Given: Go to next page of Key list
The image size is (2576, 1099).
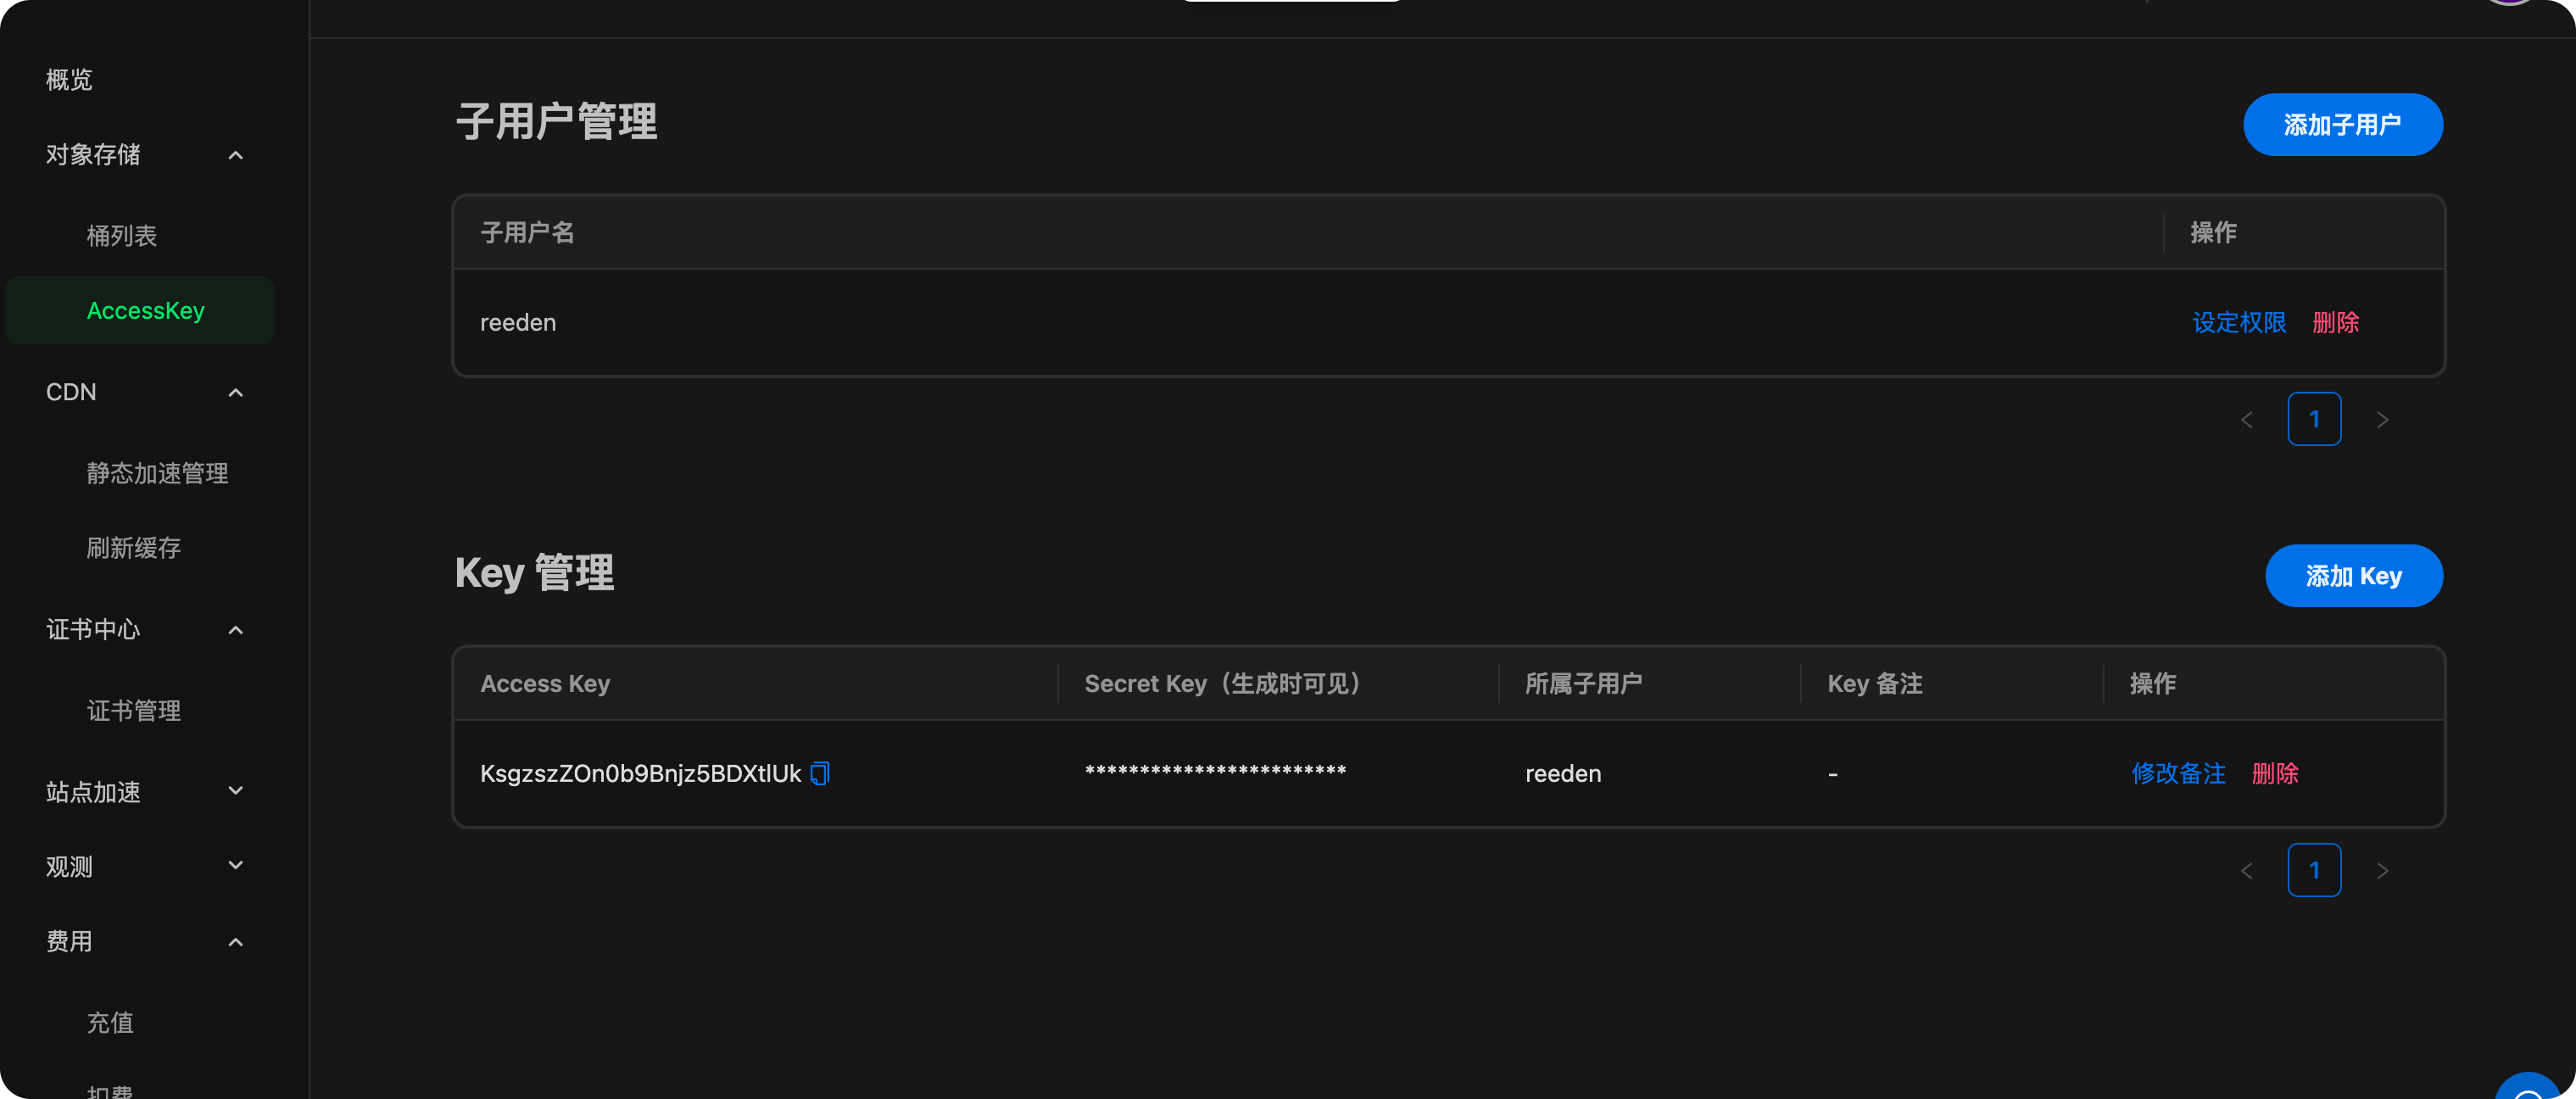Looking at the screenshot, I should (2383, 870).
